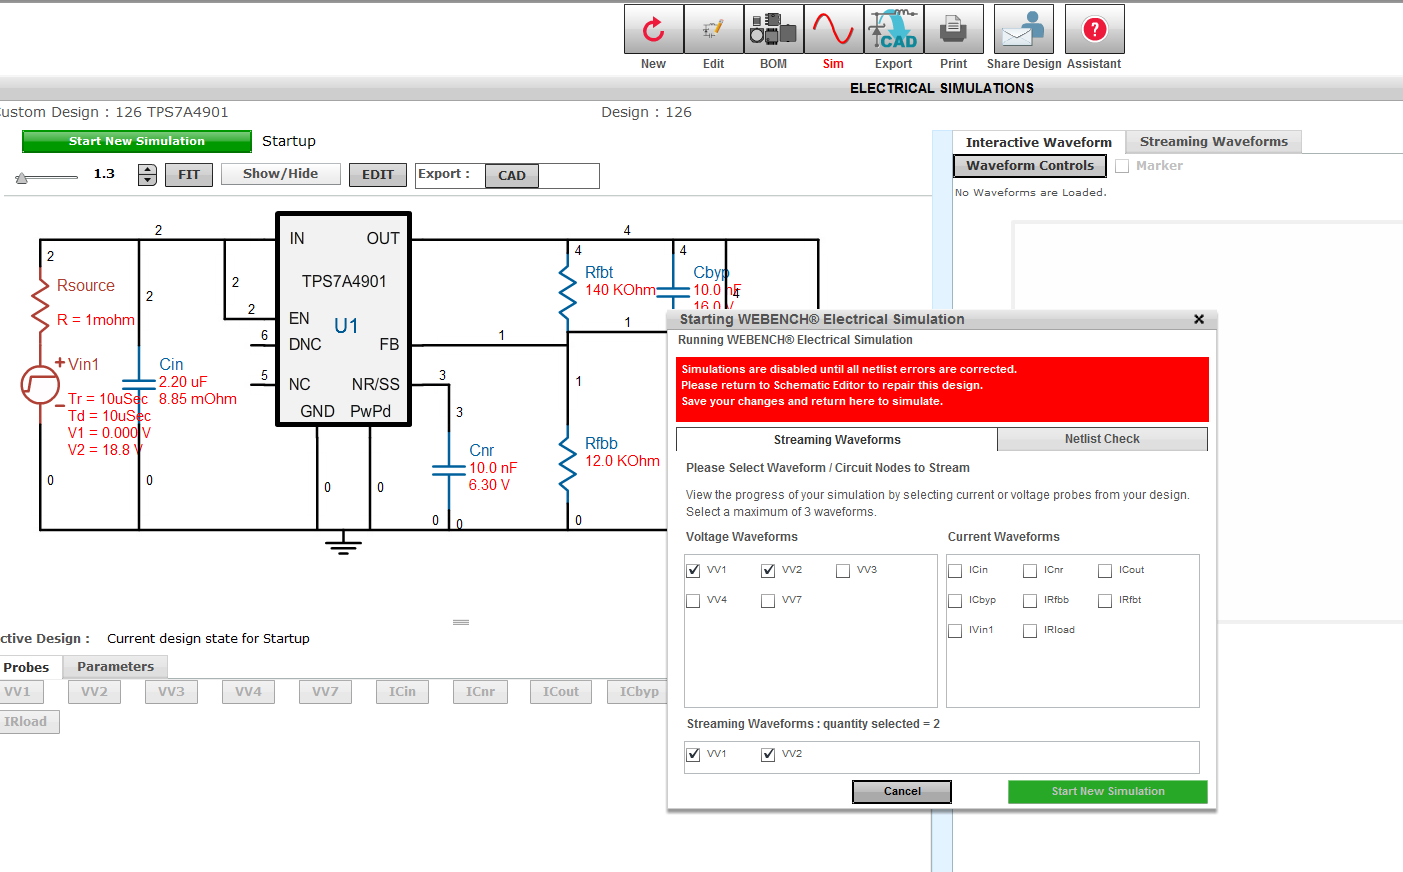Click Start New Simulation in the dialog
Image resolution: width=1403 pixels, height=872 pixels.
[x=1108, y=792]
